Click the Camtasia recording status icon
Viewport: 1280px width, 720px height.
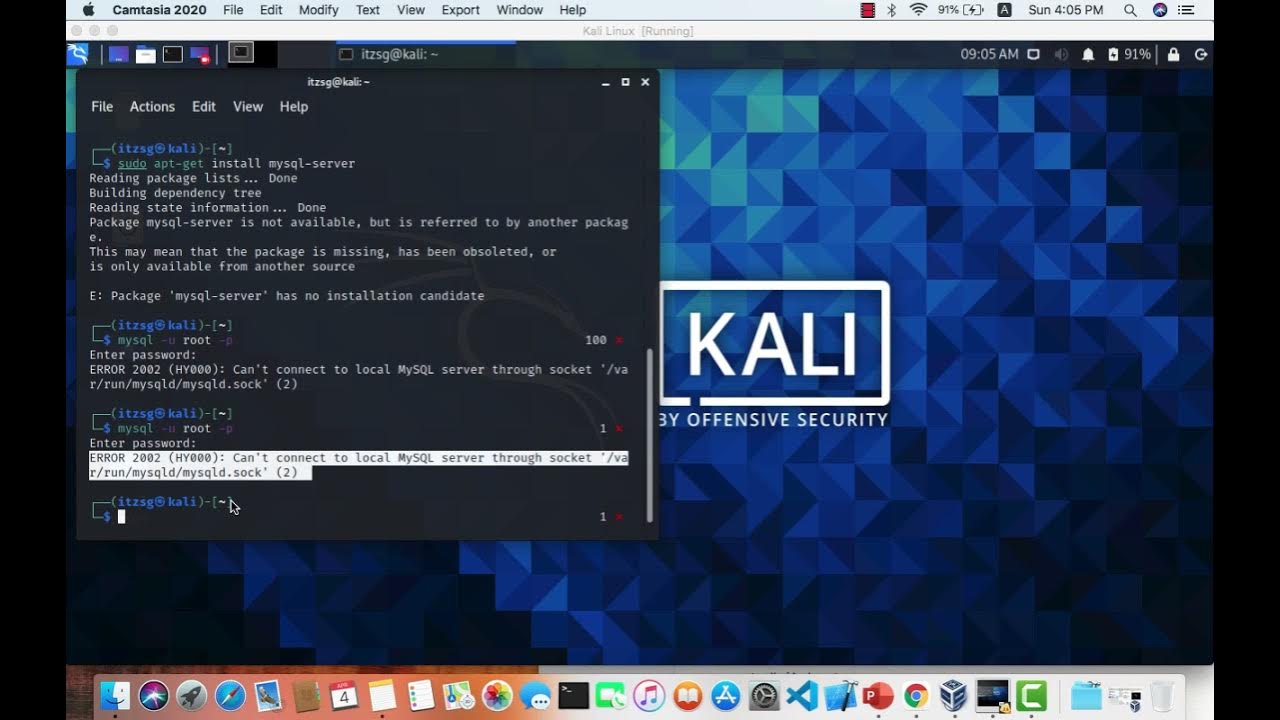pyautogui.click(x=867, y=10)
